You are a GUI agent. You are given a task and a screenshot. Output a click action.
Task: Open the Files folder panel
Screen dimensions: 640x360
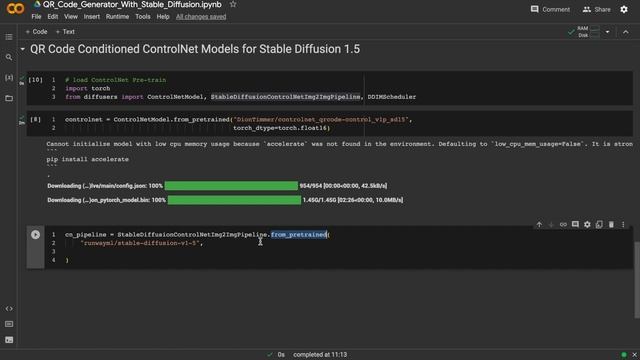(x=9, y=98)
